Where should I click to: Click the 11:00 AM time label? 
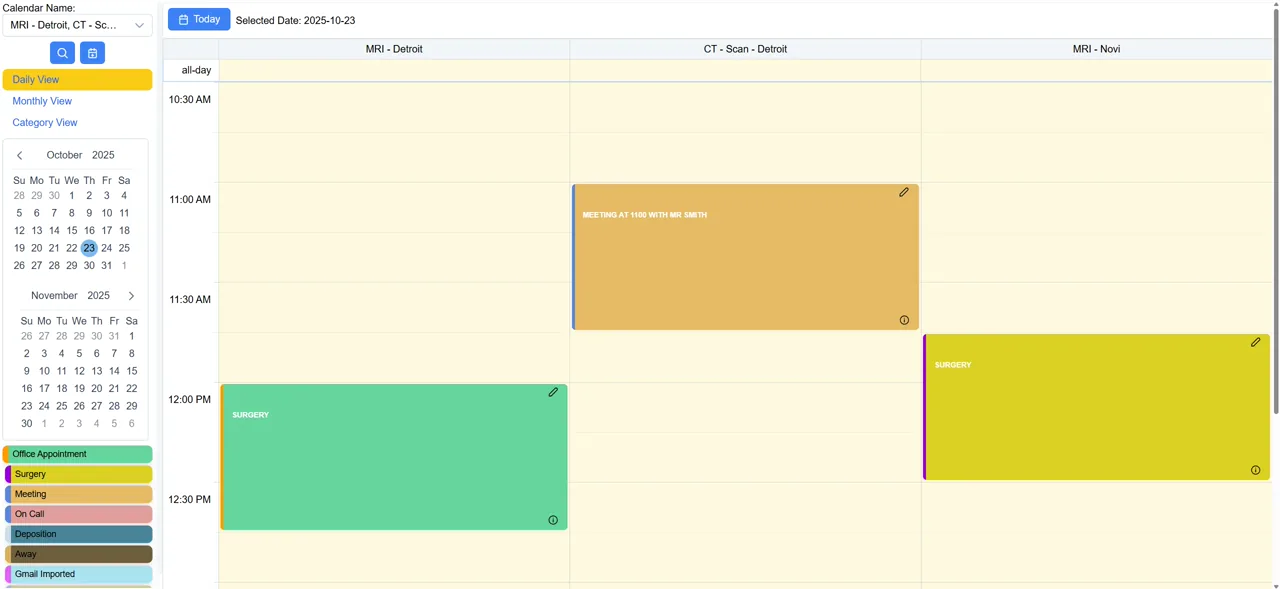[x=190, y=200]
